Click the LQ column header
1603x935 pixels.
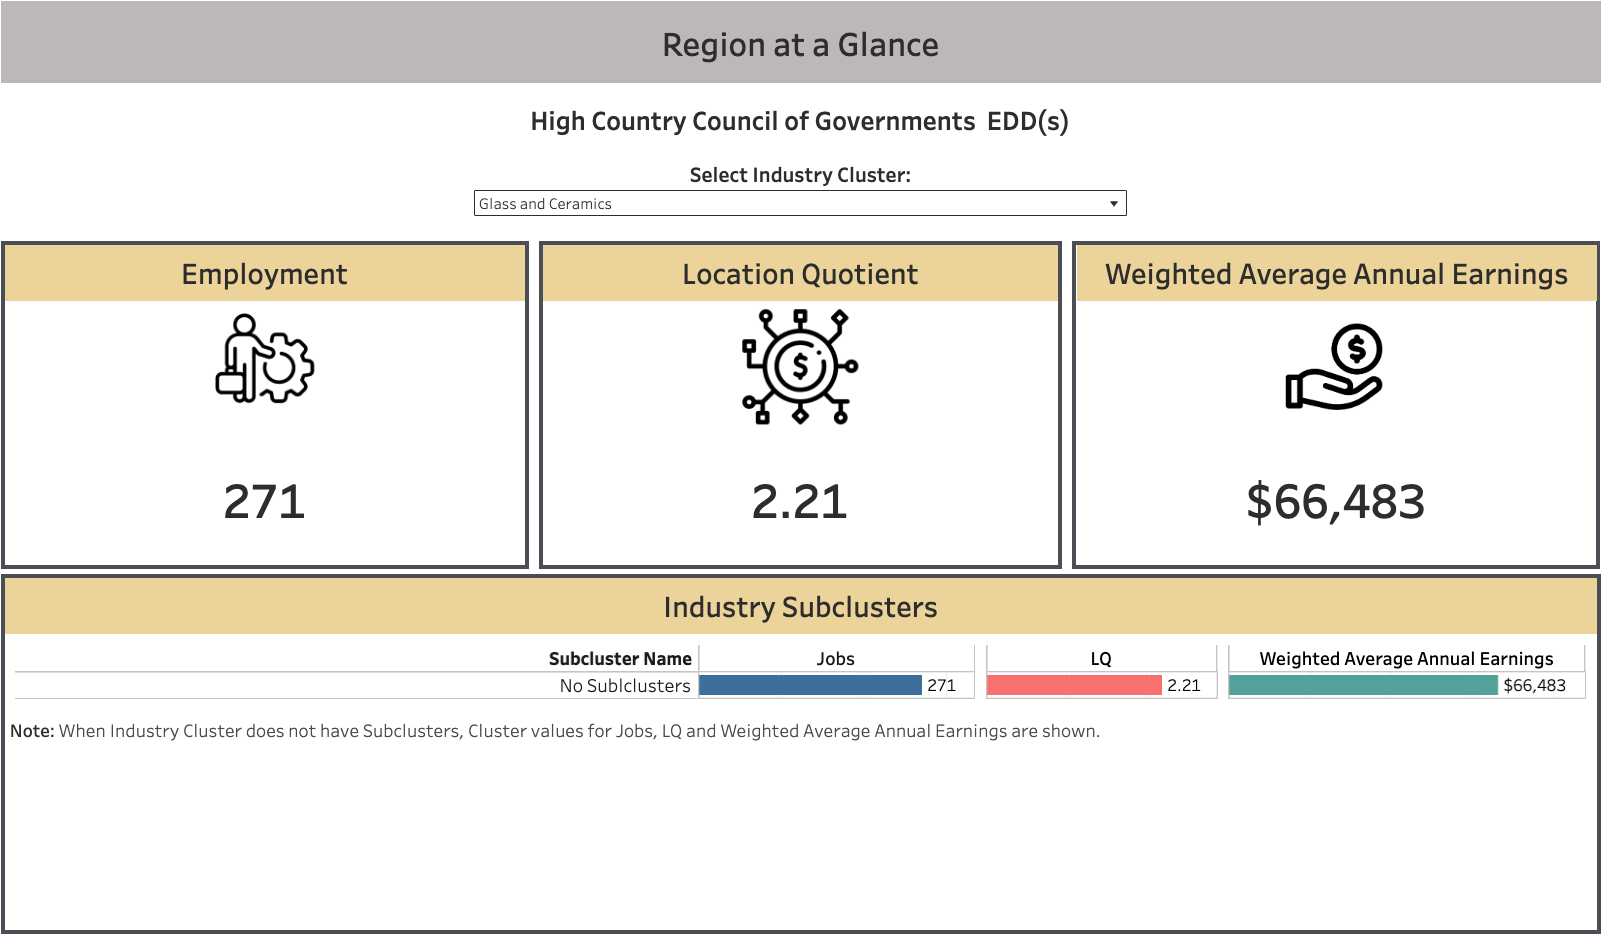(1101, 659)
